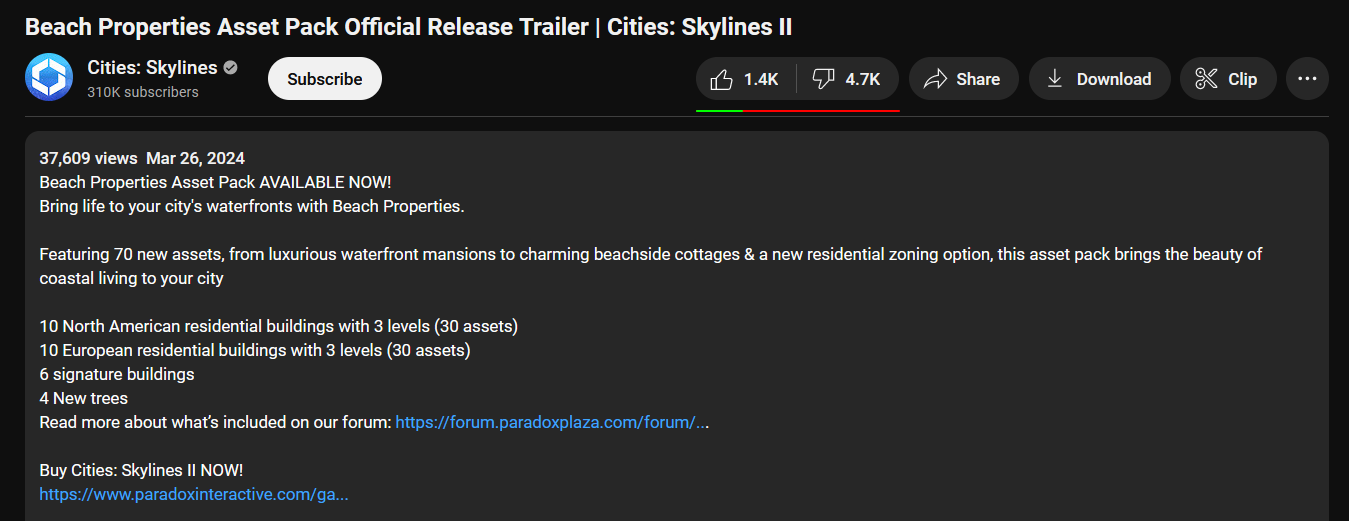Screen dimensions: 1349x521
Task: Click the thumbs-up like icon
Action: (x=721, y=79)
